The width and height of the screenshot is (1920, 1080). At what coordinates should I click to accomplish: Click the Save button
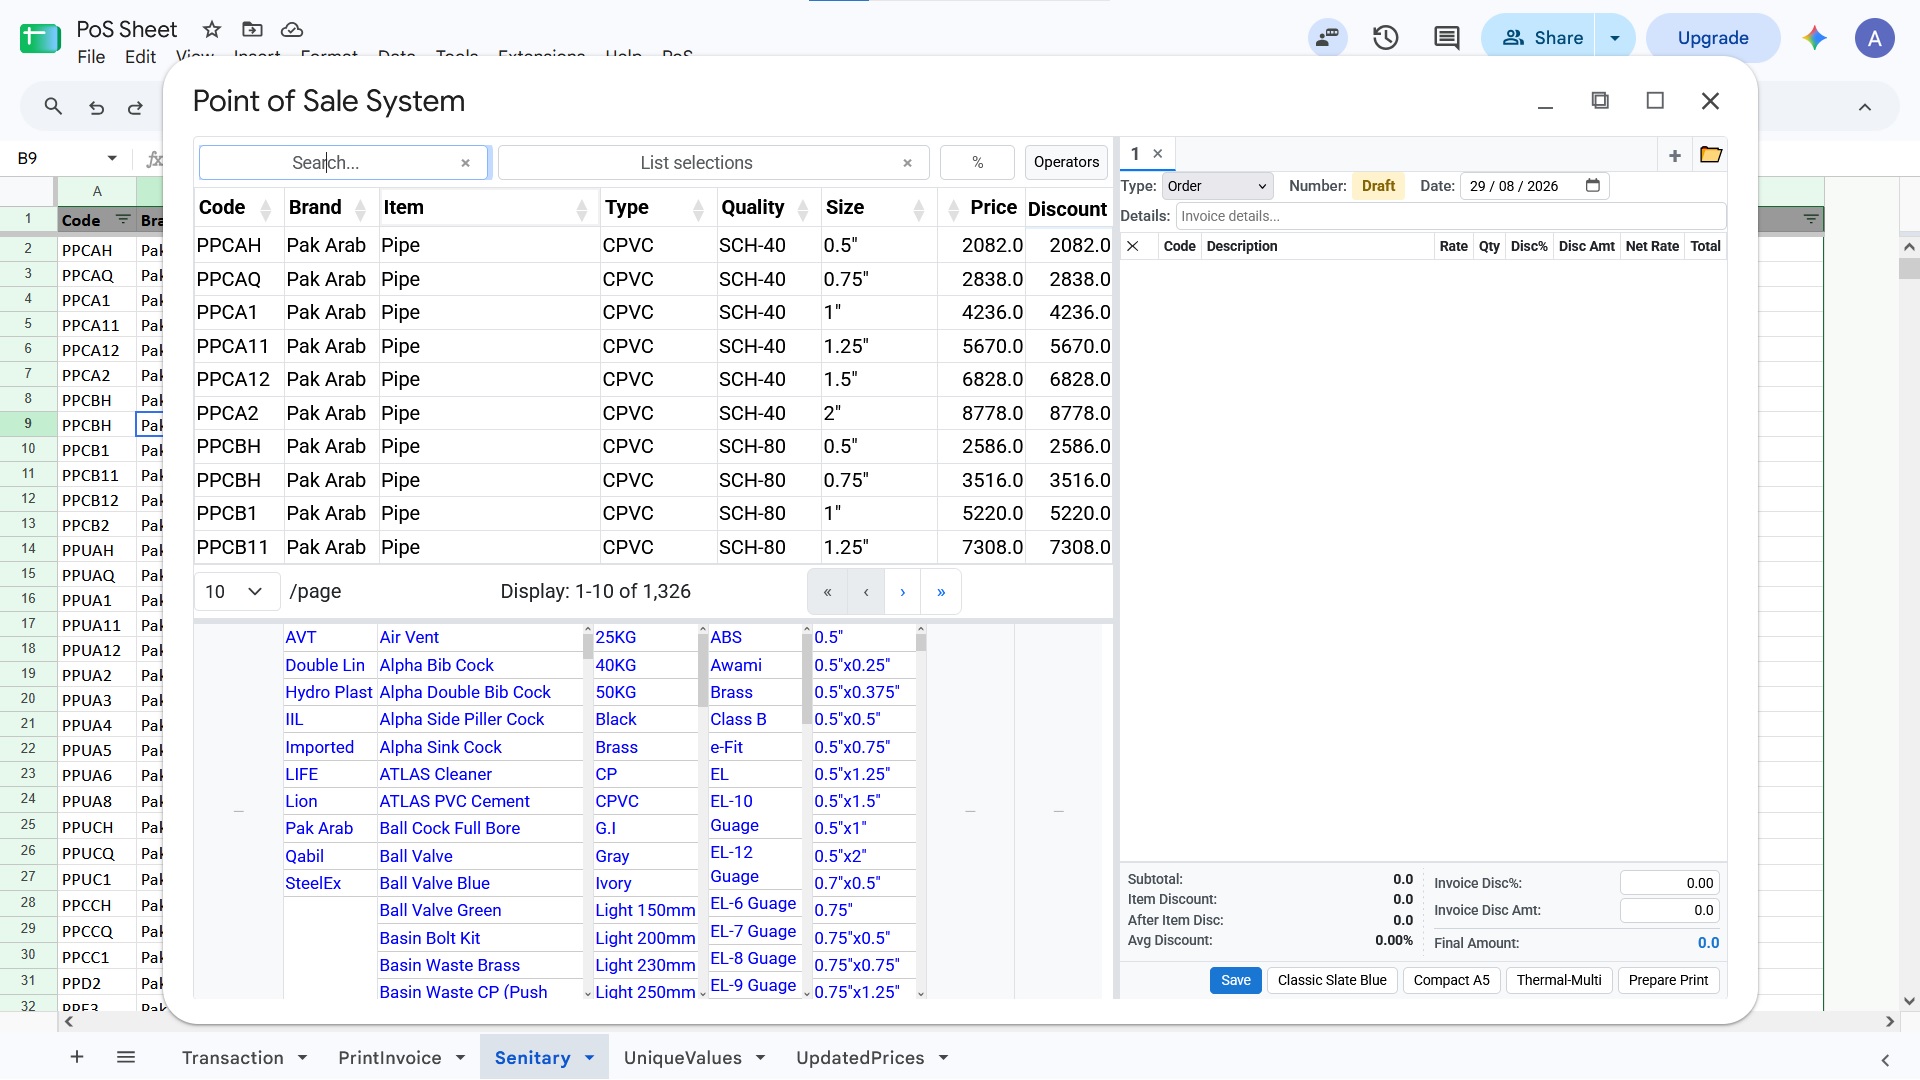(x=1235, y=981)
